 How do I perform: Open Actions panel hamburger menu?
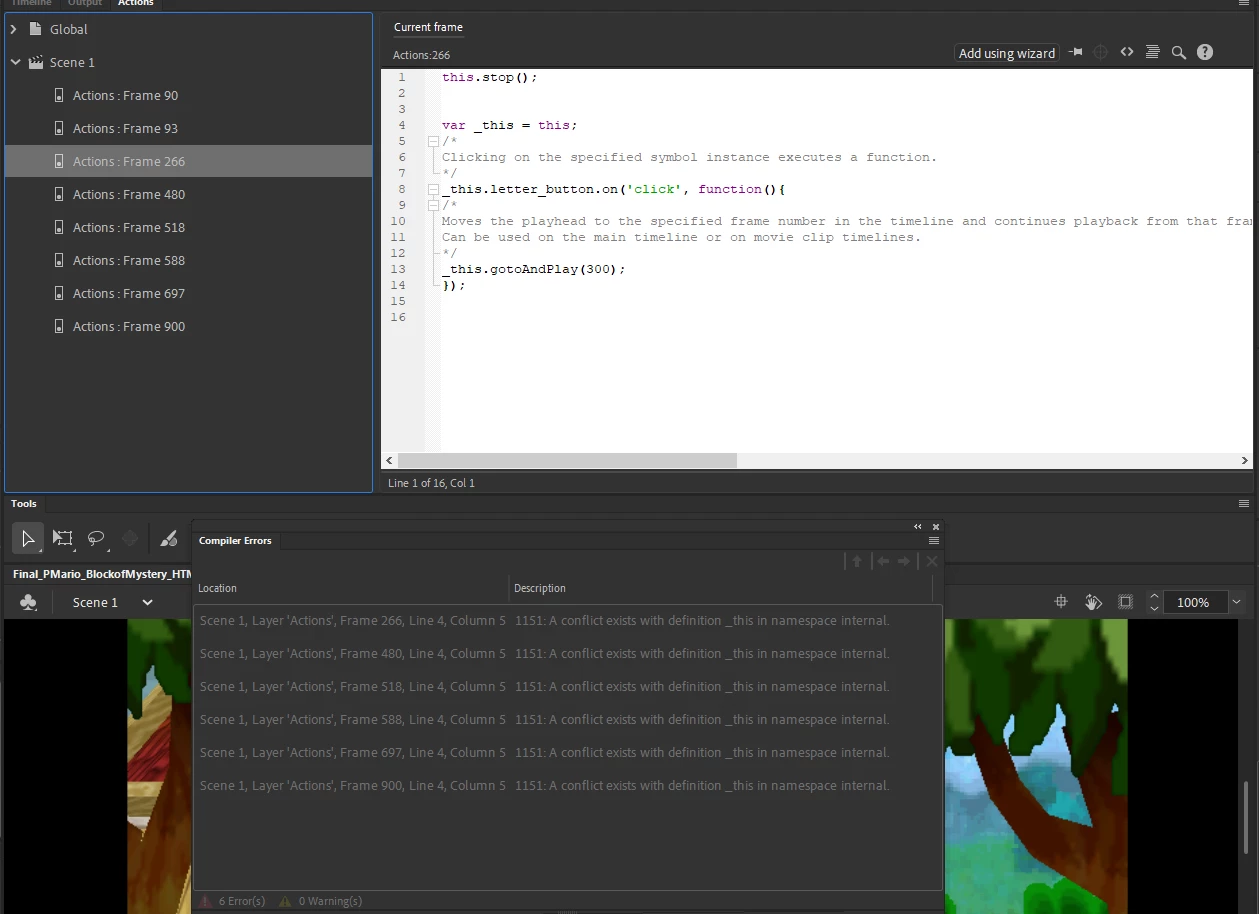pos(1244,3)
